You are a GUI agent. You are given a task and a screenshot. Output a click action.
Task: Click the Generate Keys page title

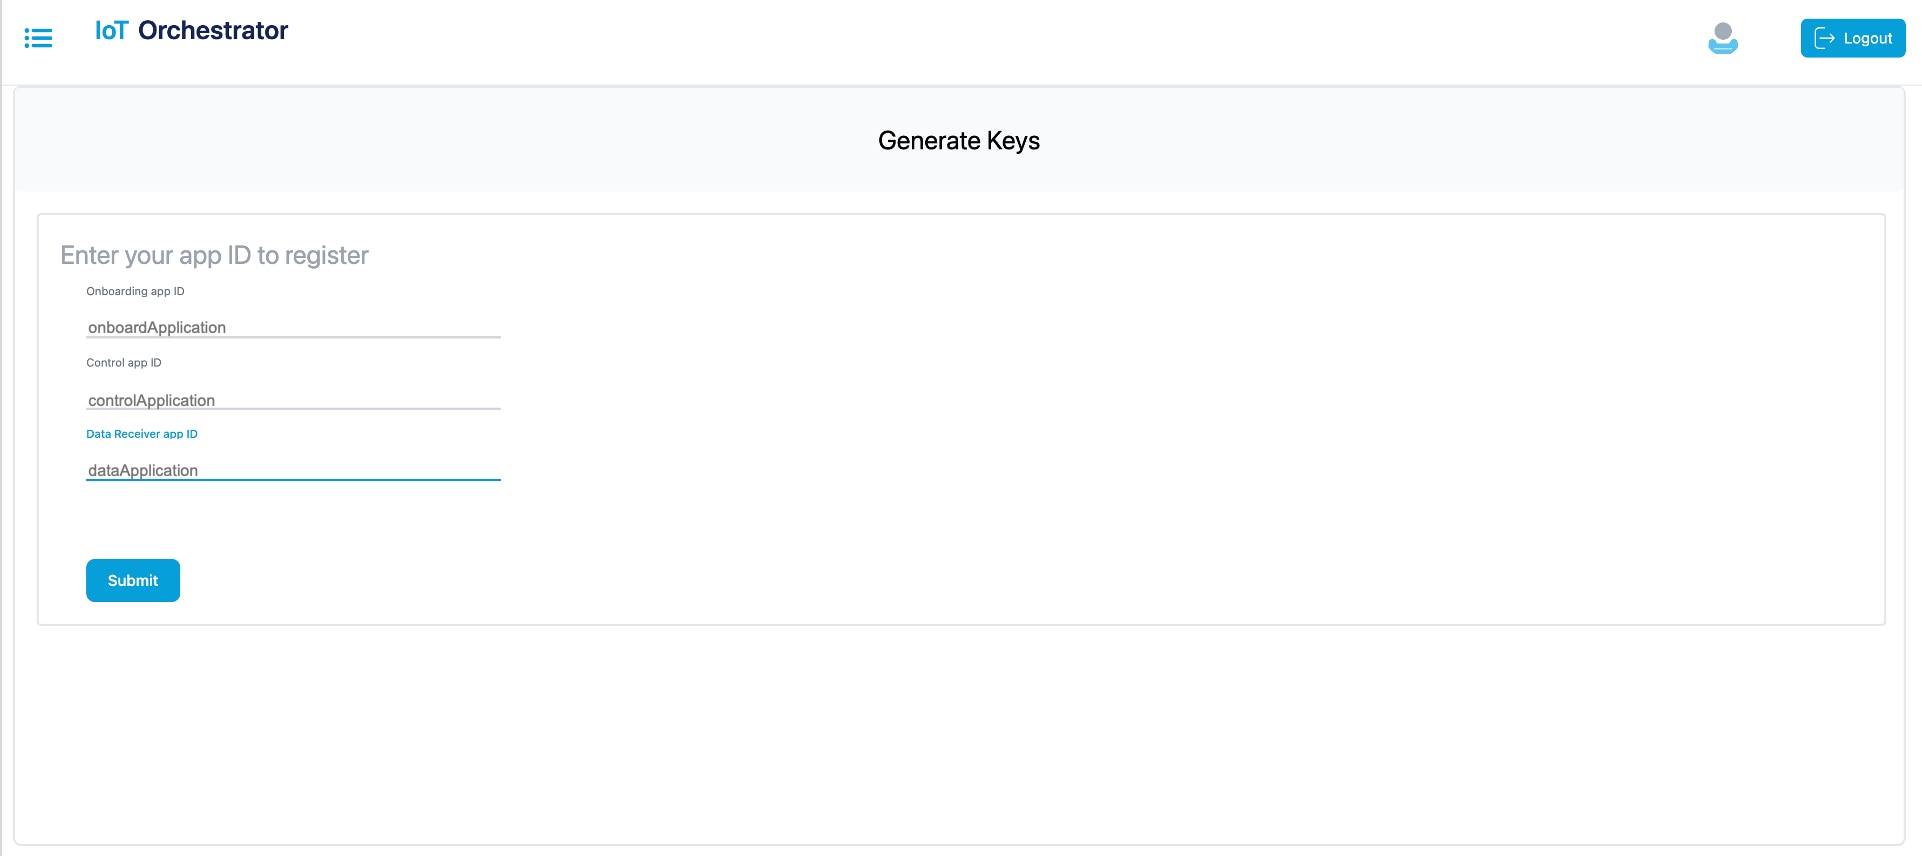958,141
